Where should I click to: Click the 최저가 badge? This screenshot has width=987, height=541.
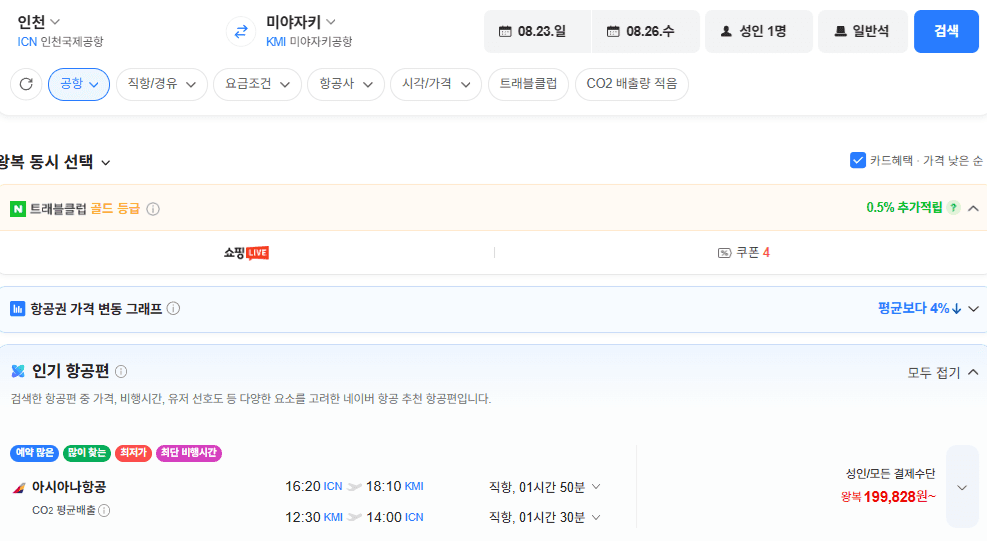[133, 453]
